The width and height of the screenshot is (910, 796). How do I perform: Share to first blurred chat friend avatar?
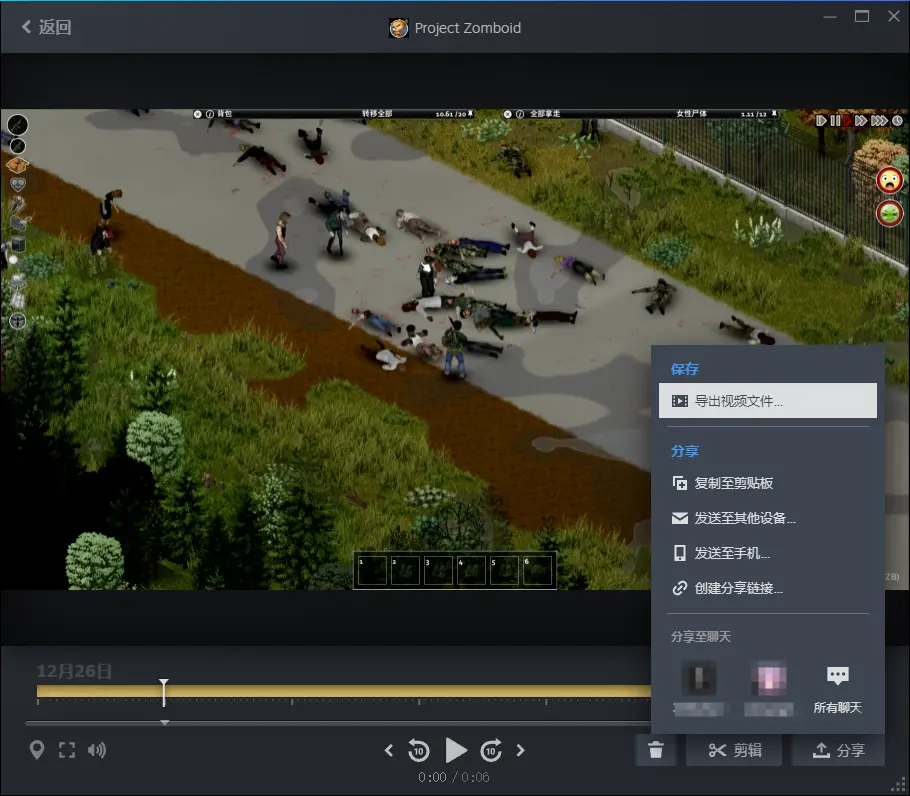click(698, 680)
